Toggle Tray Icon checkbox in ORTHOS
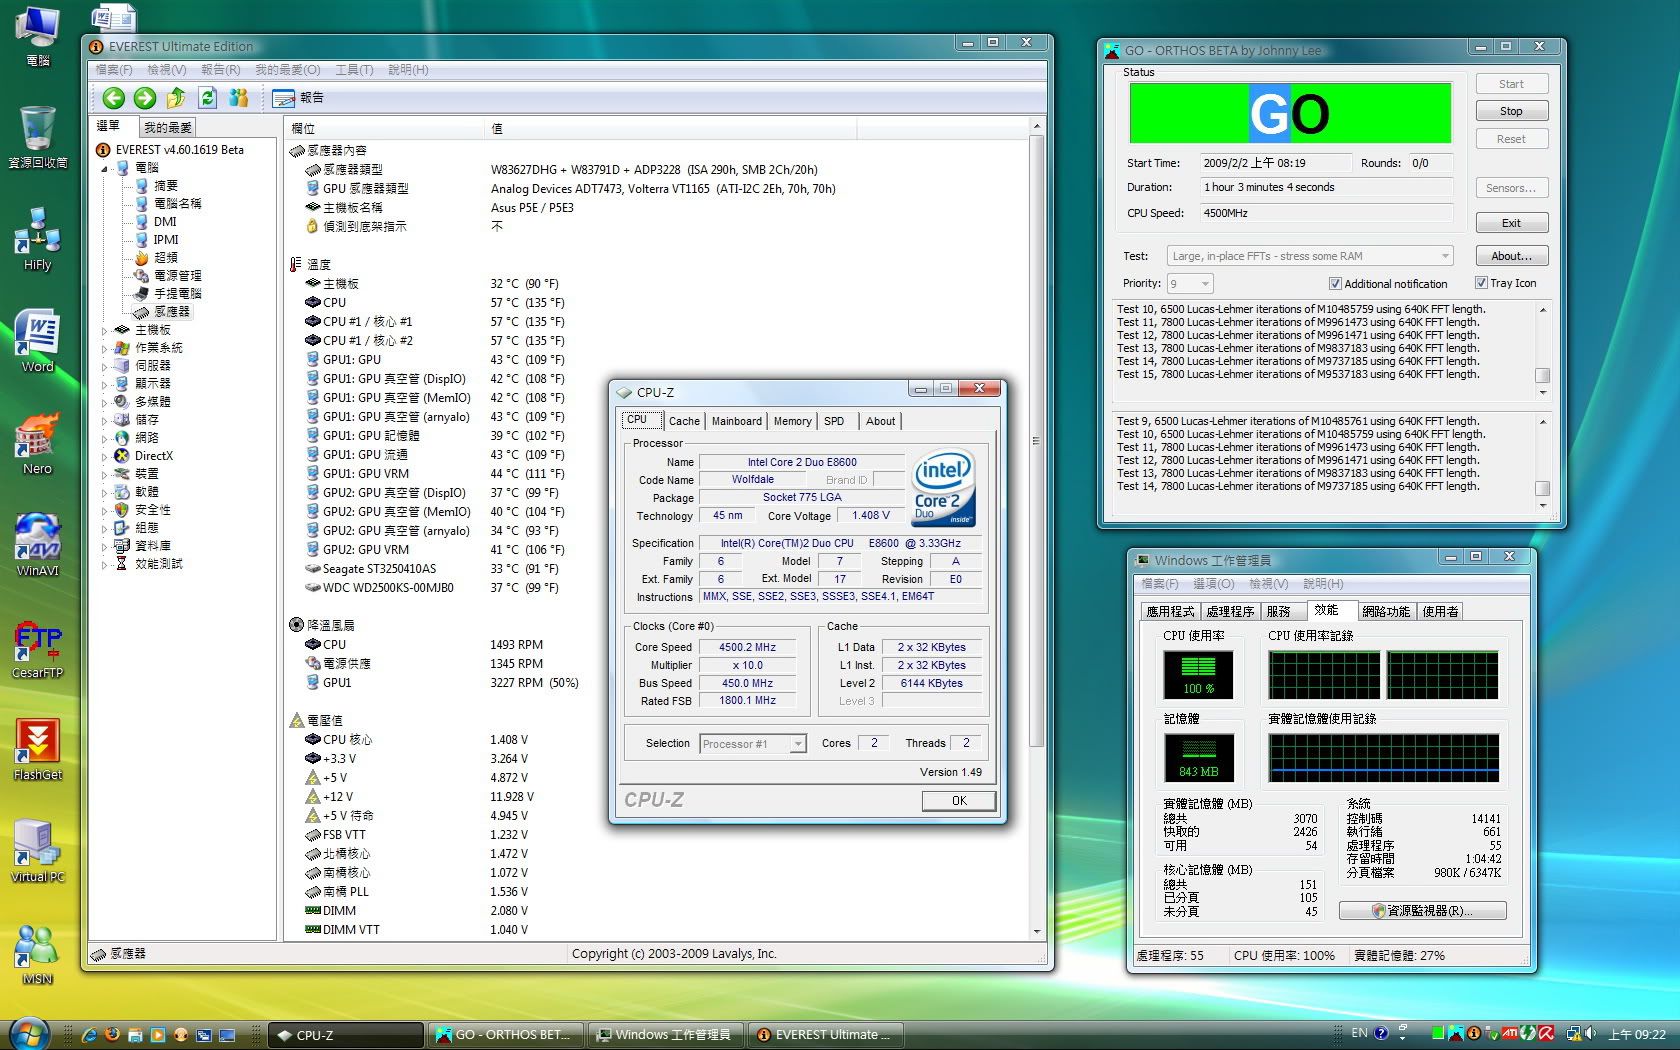This screenshot has height=1050, width=1680. click(x=1481, y=283)
